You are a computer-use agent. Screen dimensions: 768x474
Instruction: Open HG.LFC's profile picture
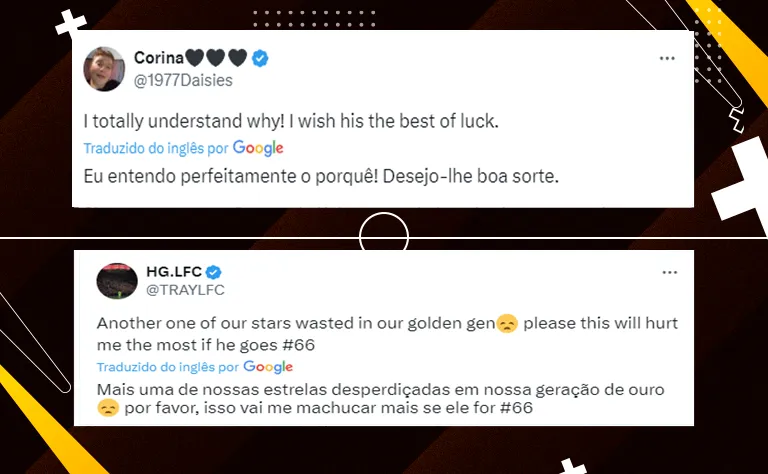click(117, 281)
